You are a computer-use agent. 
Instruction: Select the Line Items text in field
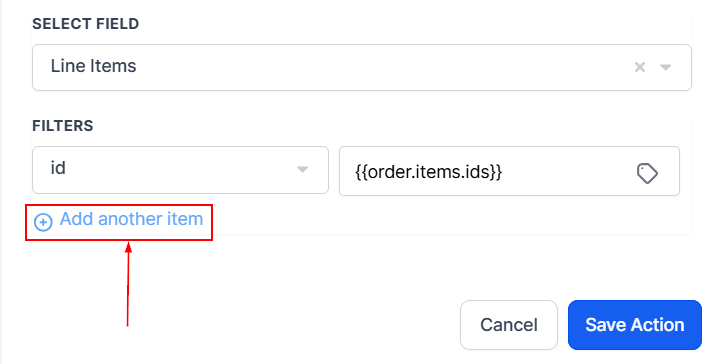[x=93, y=66]
